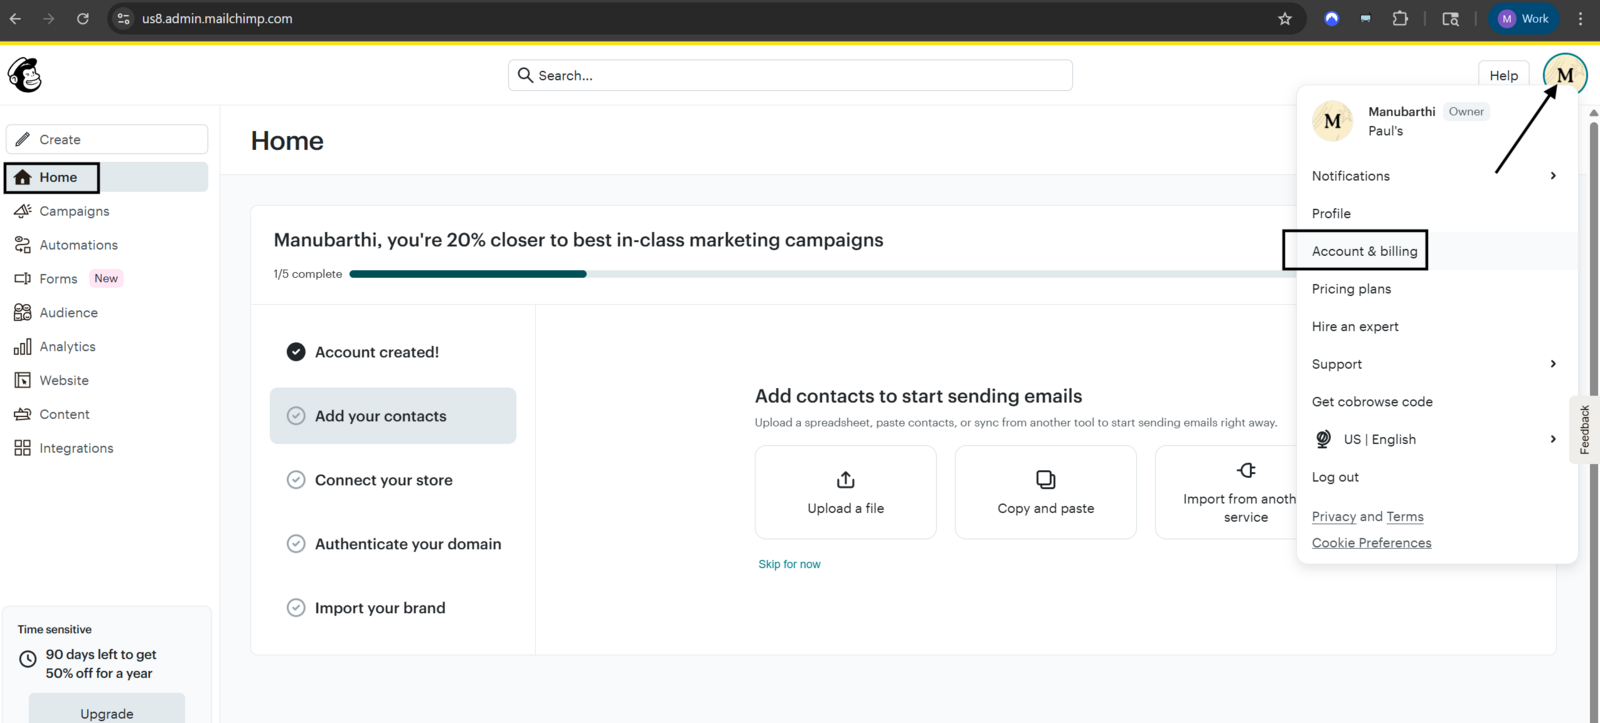Open Campaigns in the sidebar
The image size is (1600, 723).
[74, 211]
